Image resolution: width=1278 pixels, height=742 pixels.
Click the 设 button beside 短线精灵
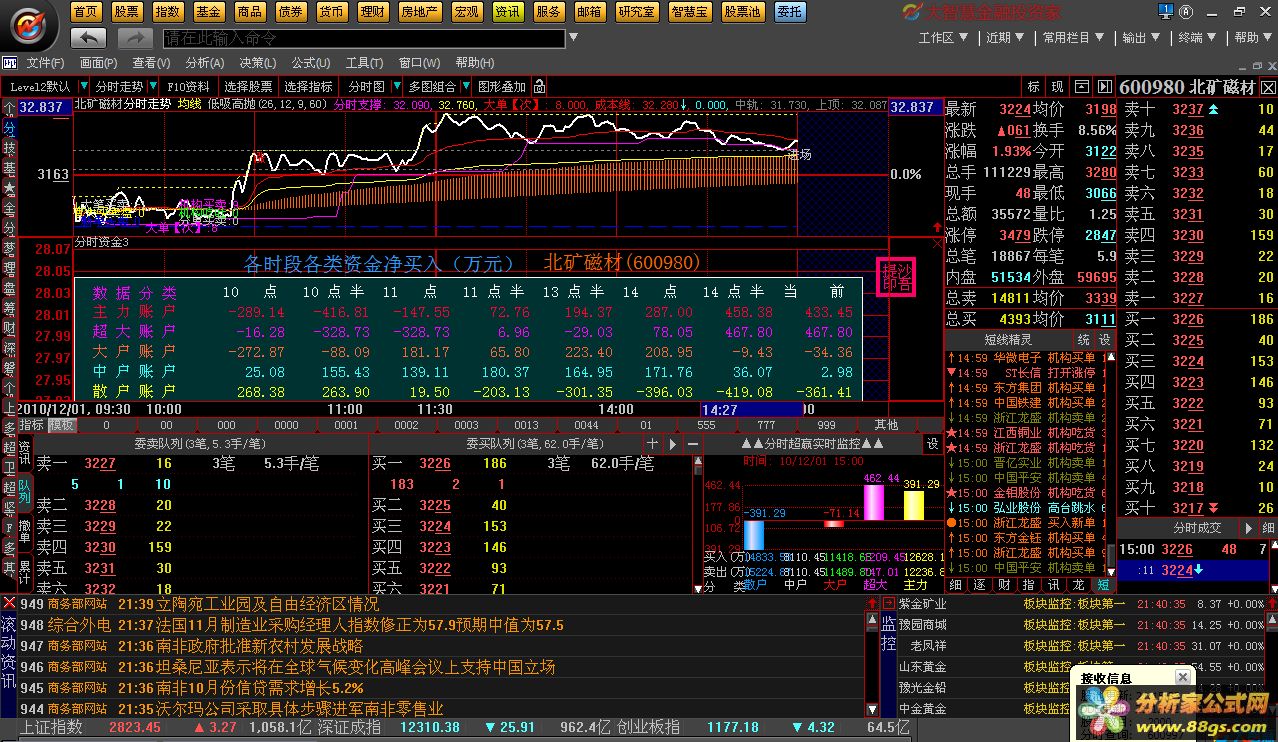1105,340
